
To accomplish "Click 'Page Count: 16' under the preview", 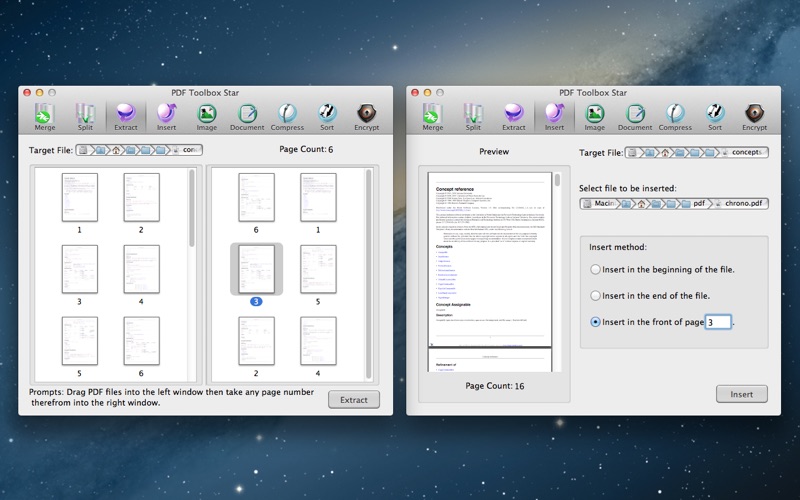I will click(x=494, y=386).
